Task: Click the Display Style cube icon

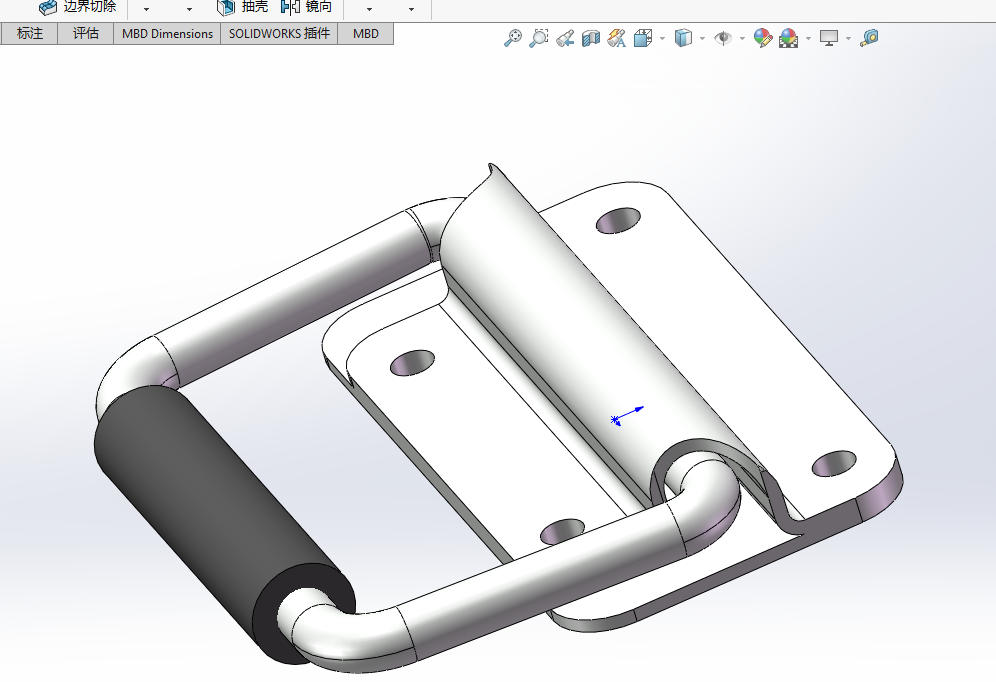Action: [x=684, y=38]
